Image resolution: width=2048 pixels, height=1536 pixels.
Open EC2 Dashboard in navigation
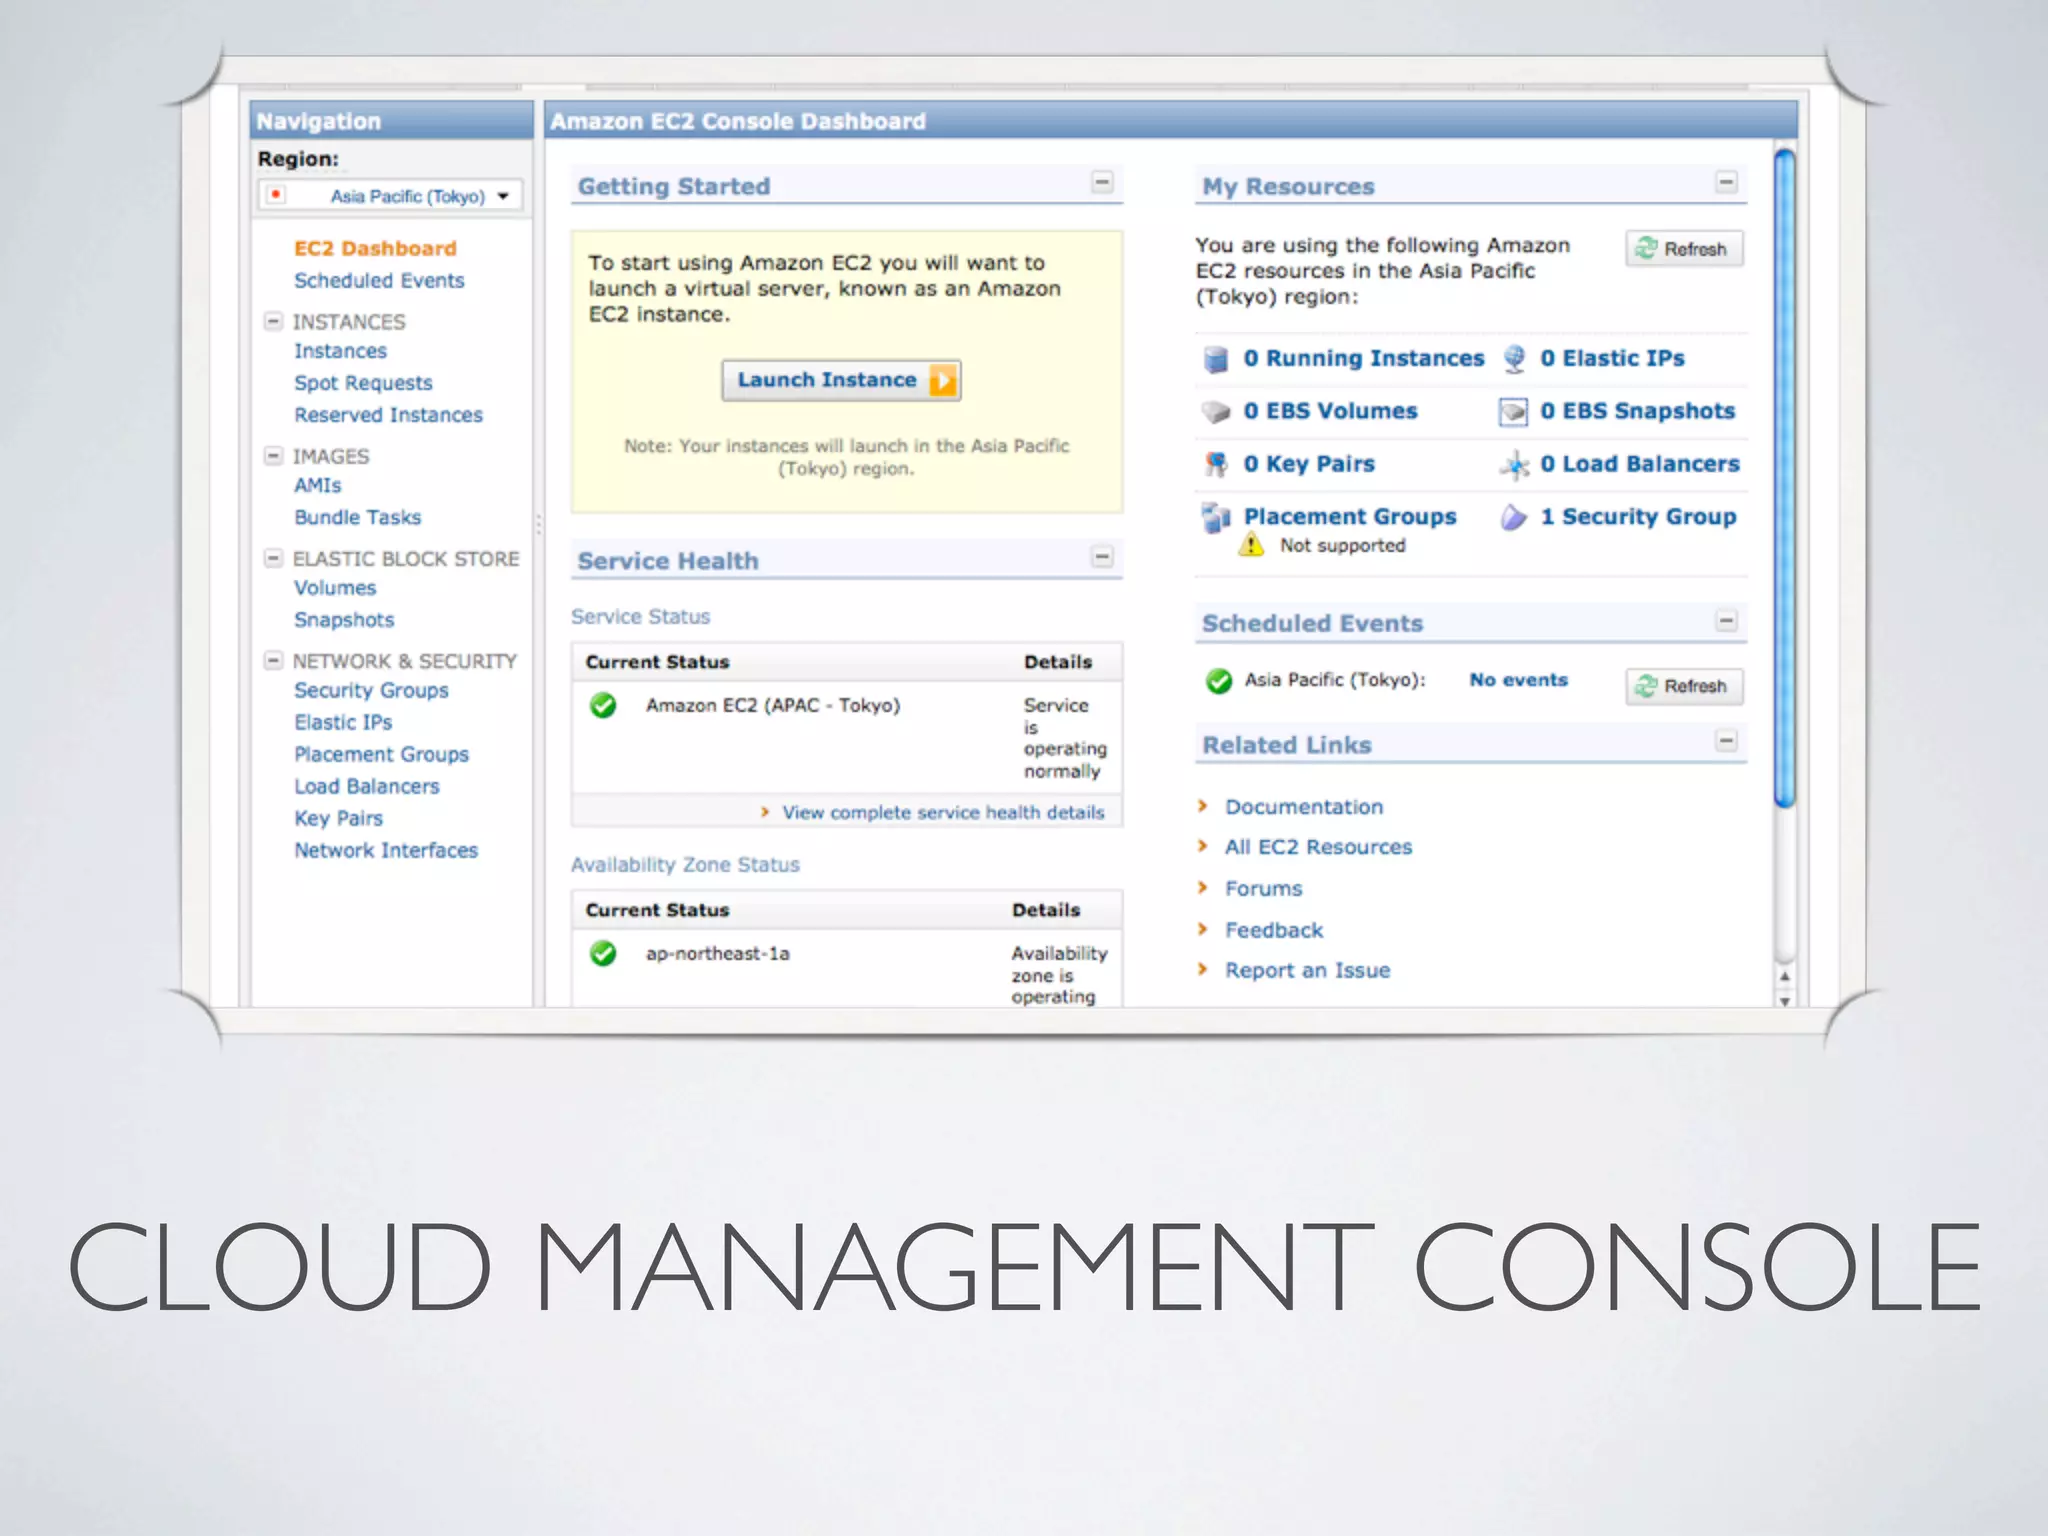(375, 248)
